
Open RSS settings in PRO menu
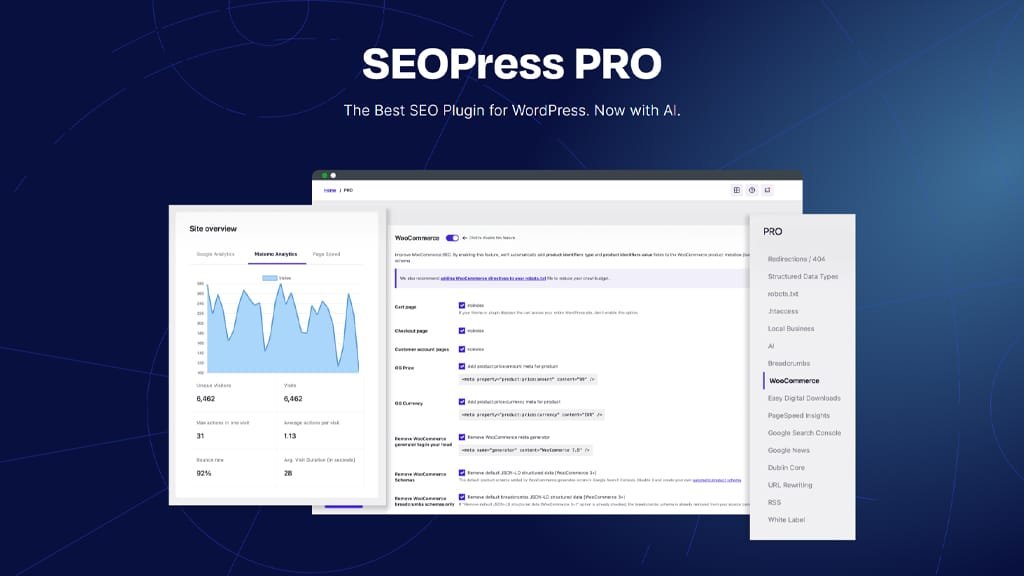774,502
